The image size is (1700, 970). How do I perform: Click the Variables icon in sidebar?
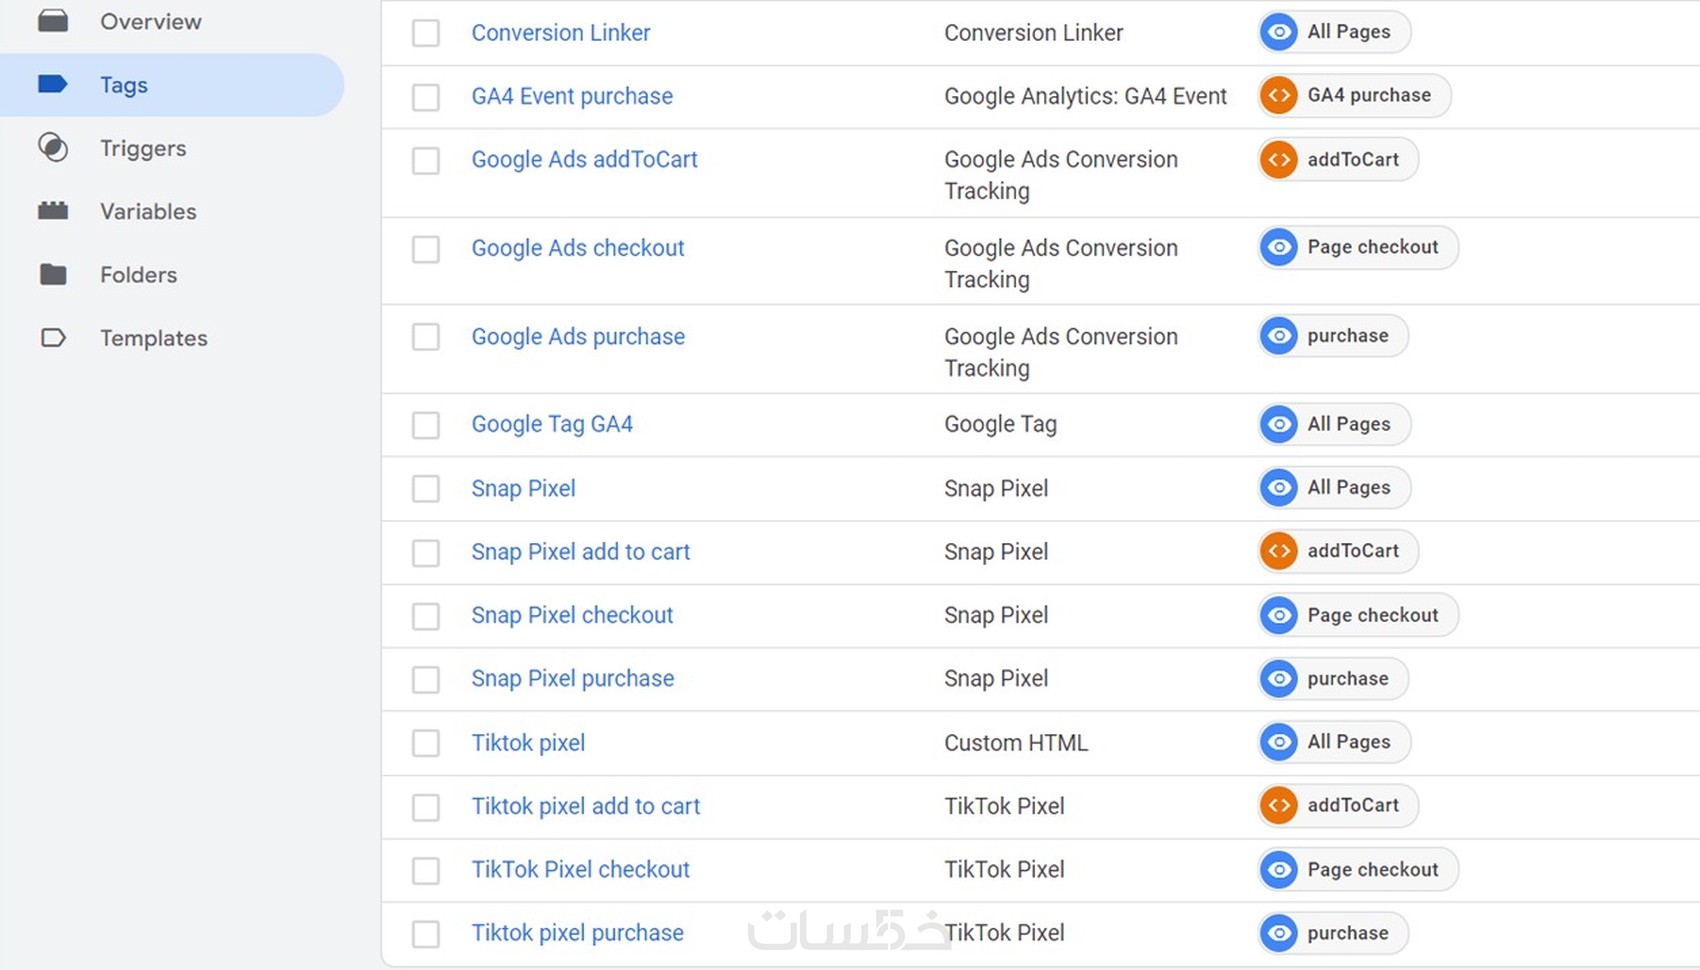(x=53, y=211)
